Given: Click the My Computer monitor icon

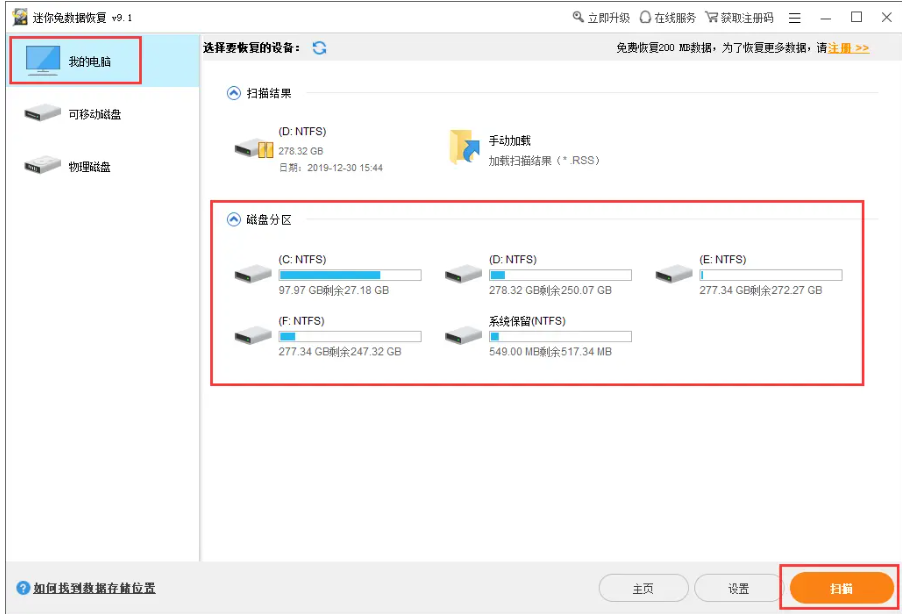Looking at the screenshot, I should click(x=43, y=60).
